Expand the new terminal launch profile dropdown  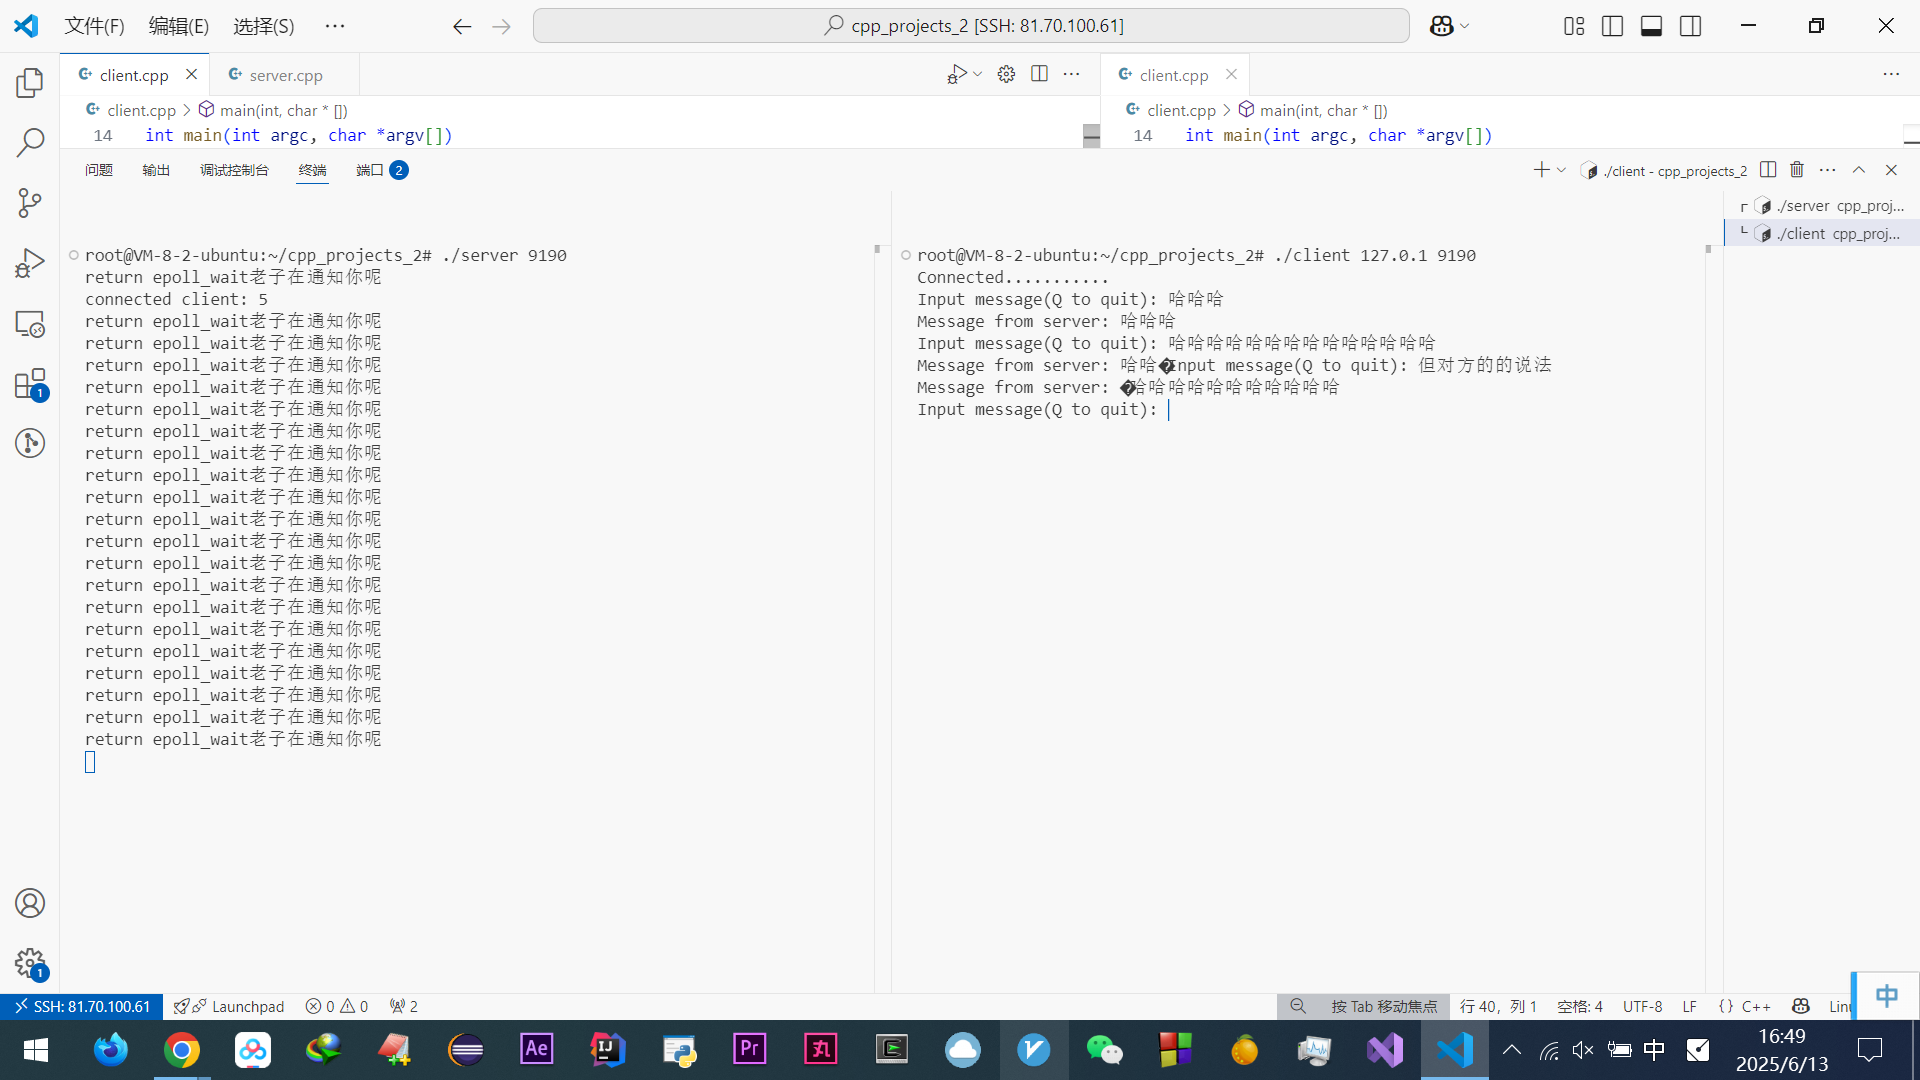coord(1561,170)
